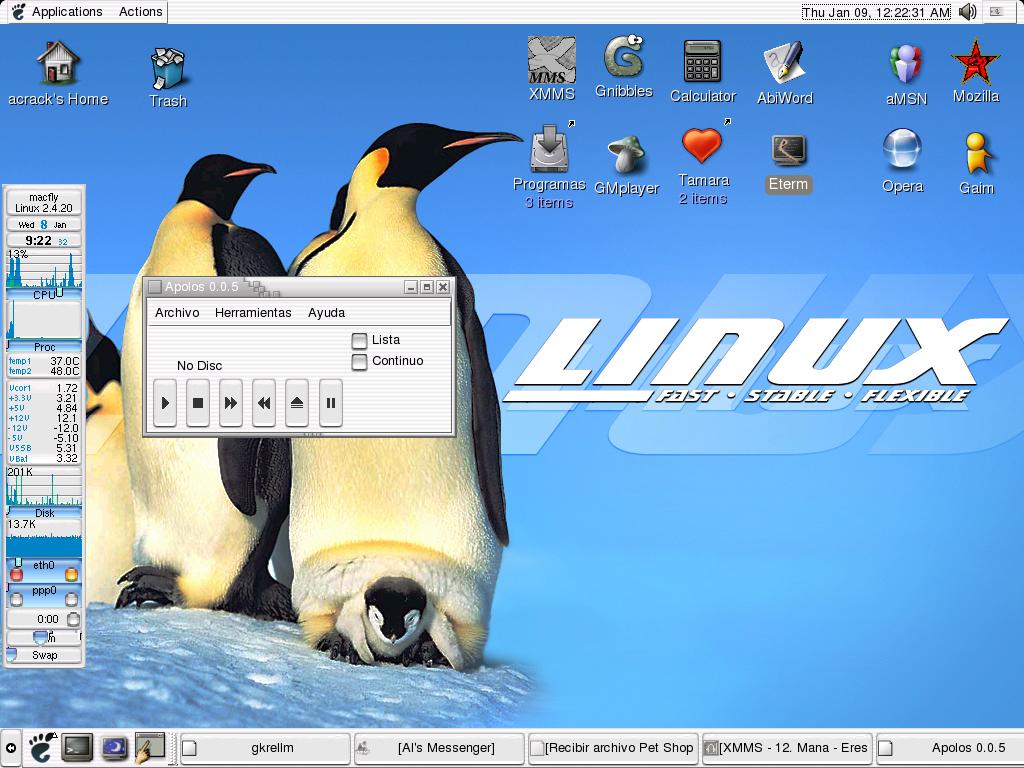This screenshot has height=768, width=1024.
Task: Launch AbiWord from the desktop
Action: [784, 62]
